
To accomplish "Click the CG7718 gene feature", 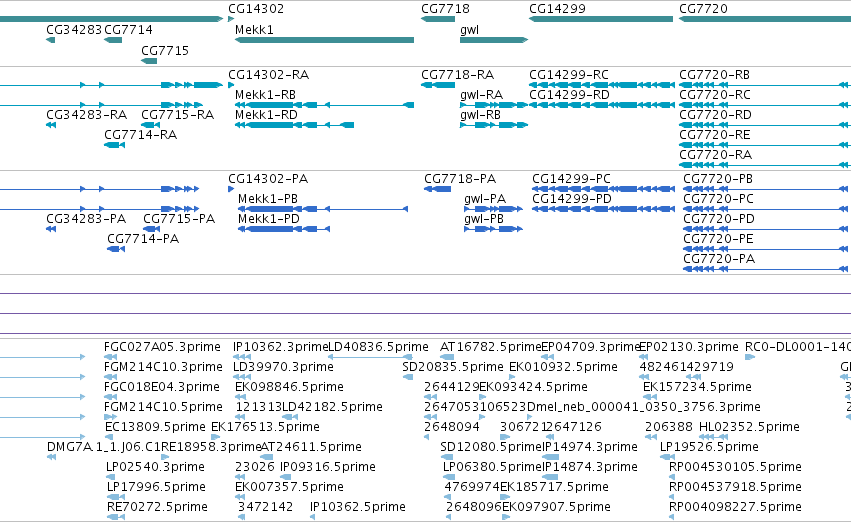I will (x=438, y=19).
